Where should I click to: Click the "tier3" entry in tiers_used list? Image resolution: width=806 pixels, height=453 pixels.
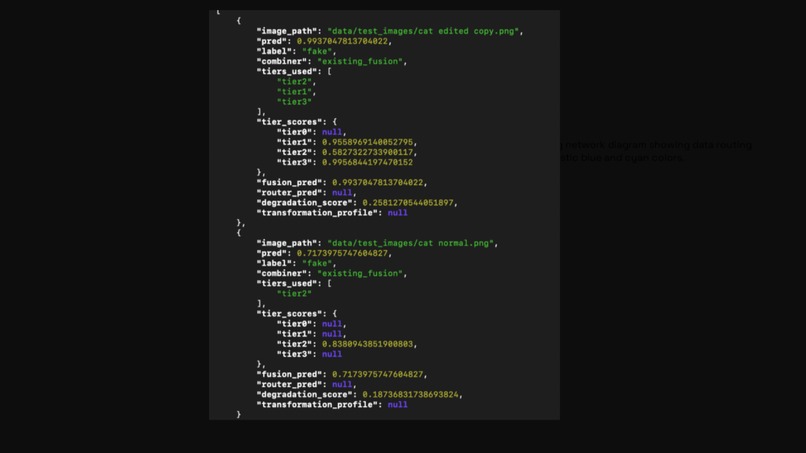(294, 102)
